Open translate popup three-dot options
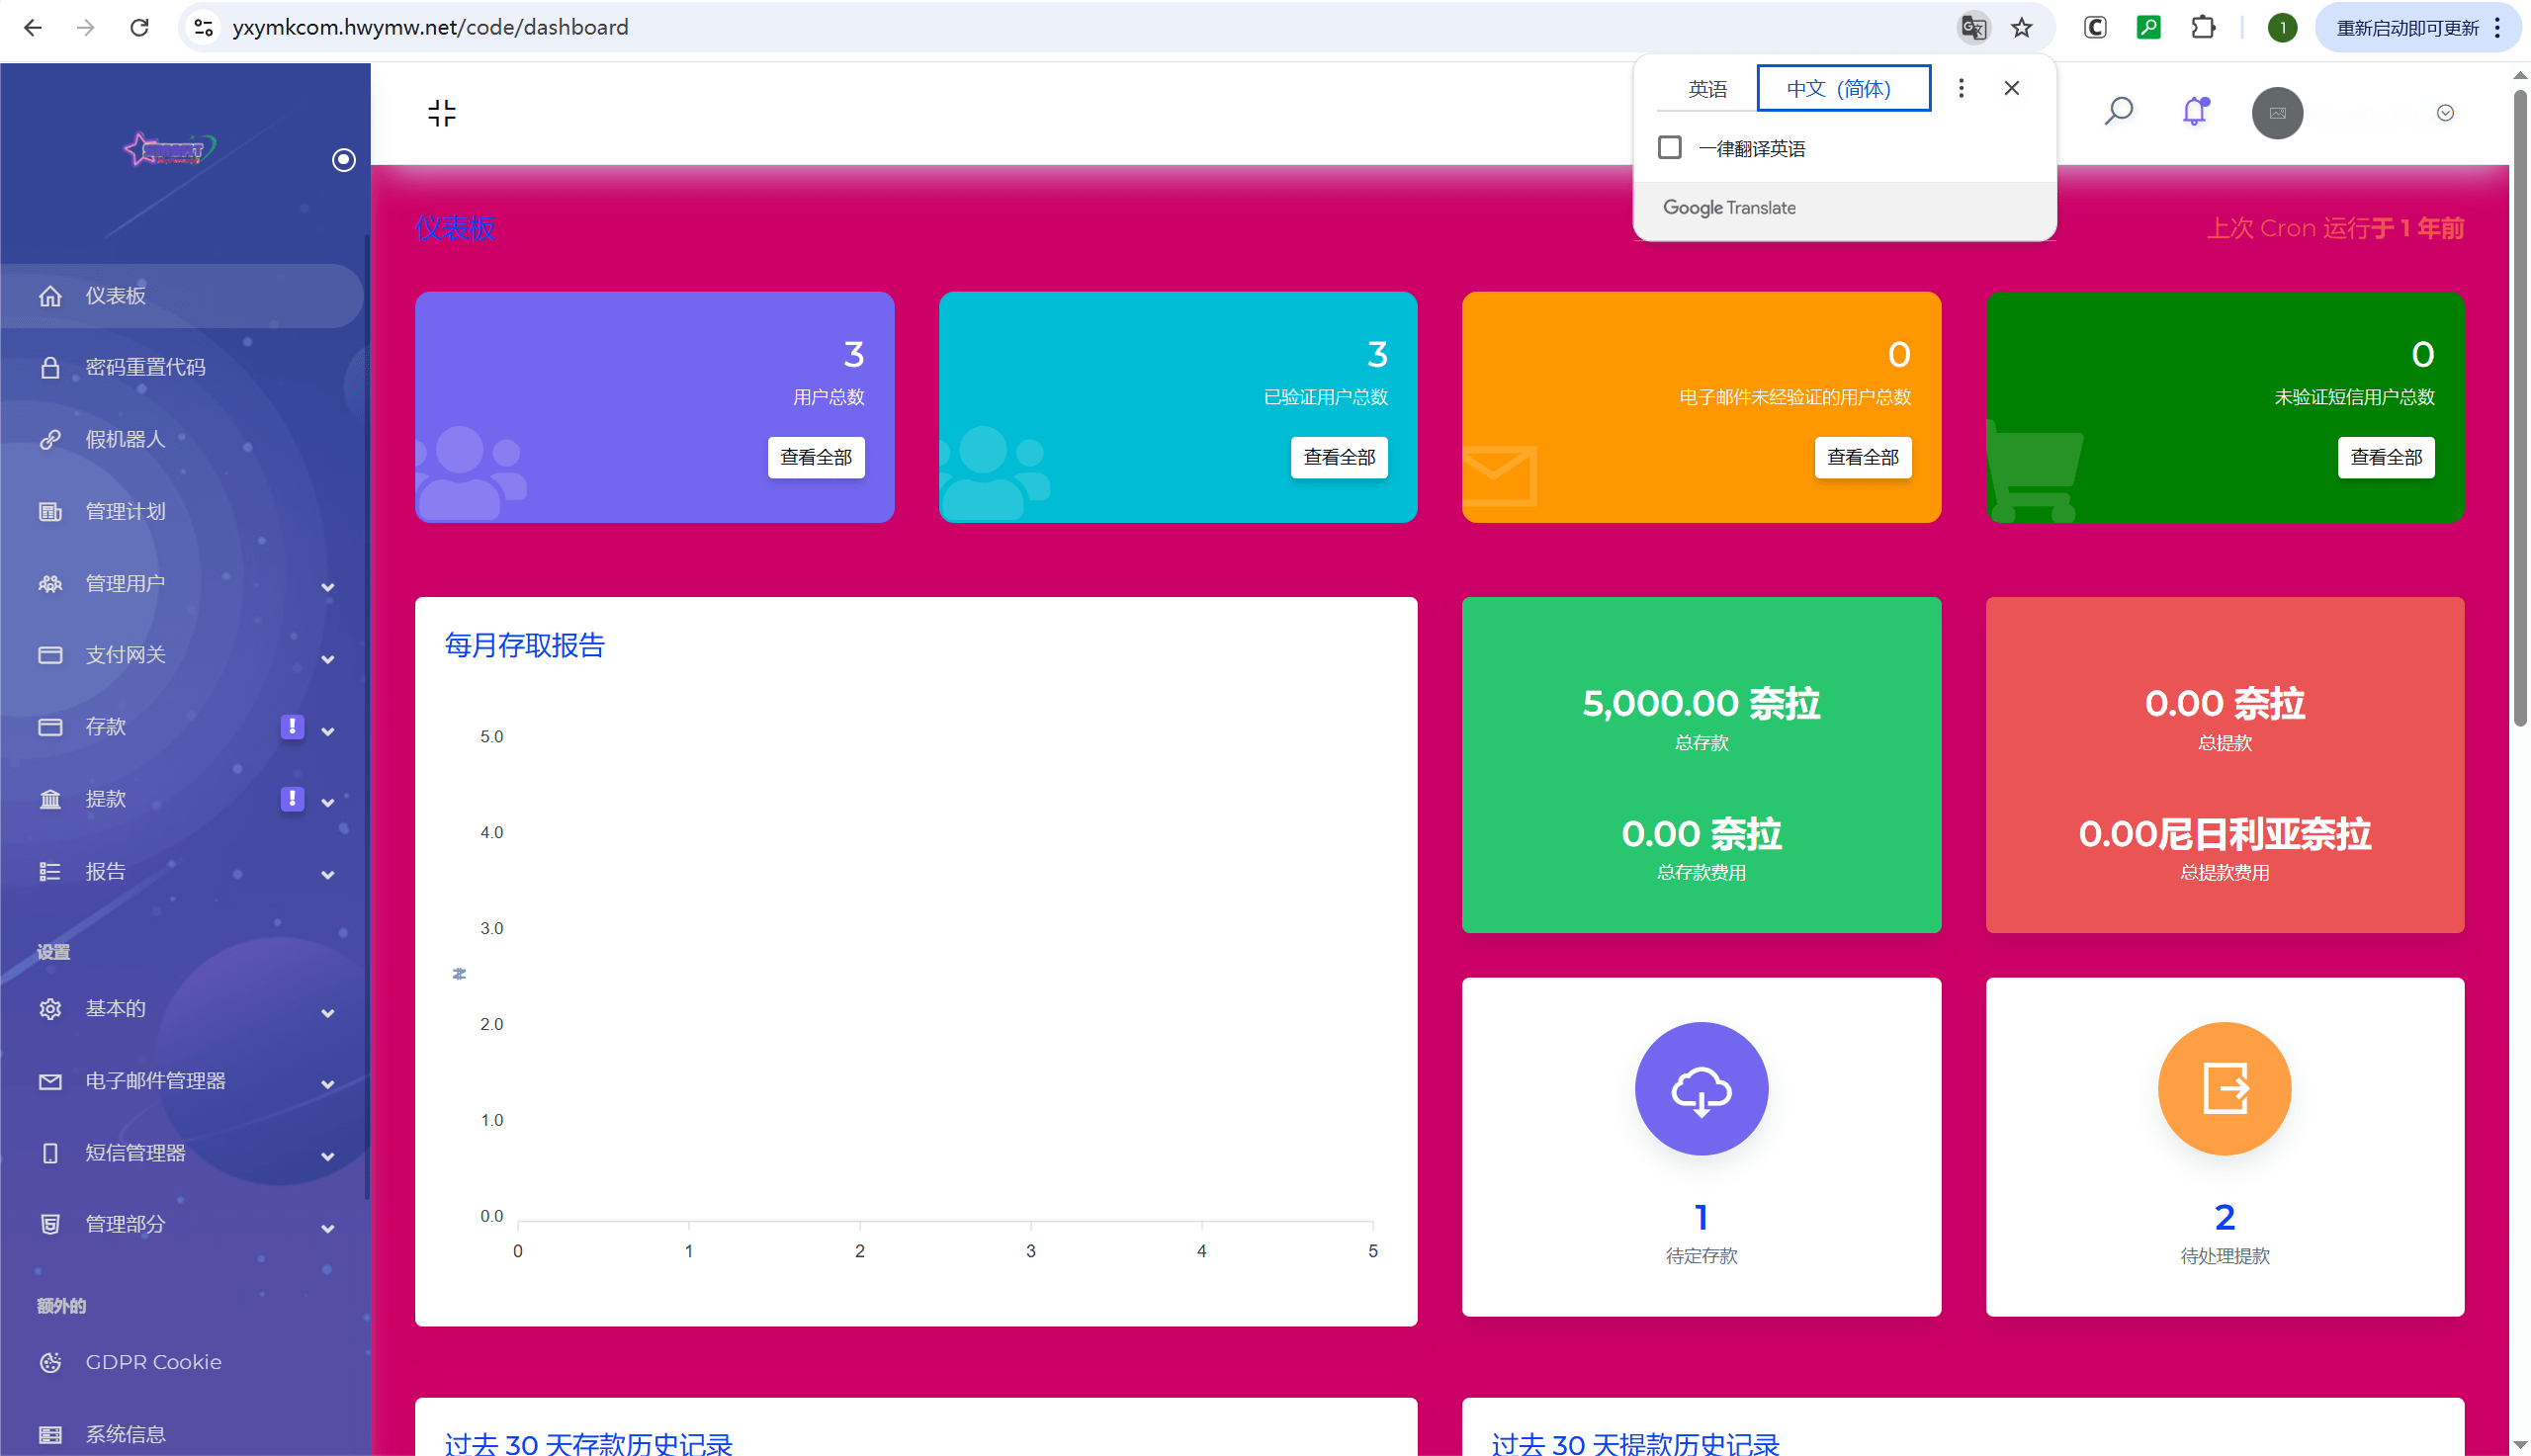 tap(1960, 88)
